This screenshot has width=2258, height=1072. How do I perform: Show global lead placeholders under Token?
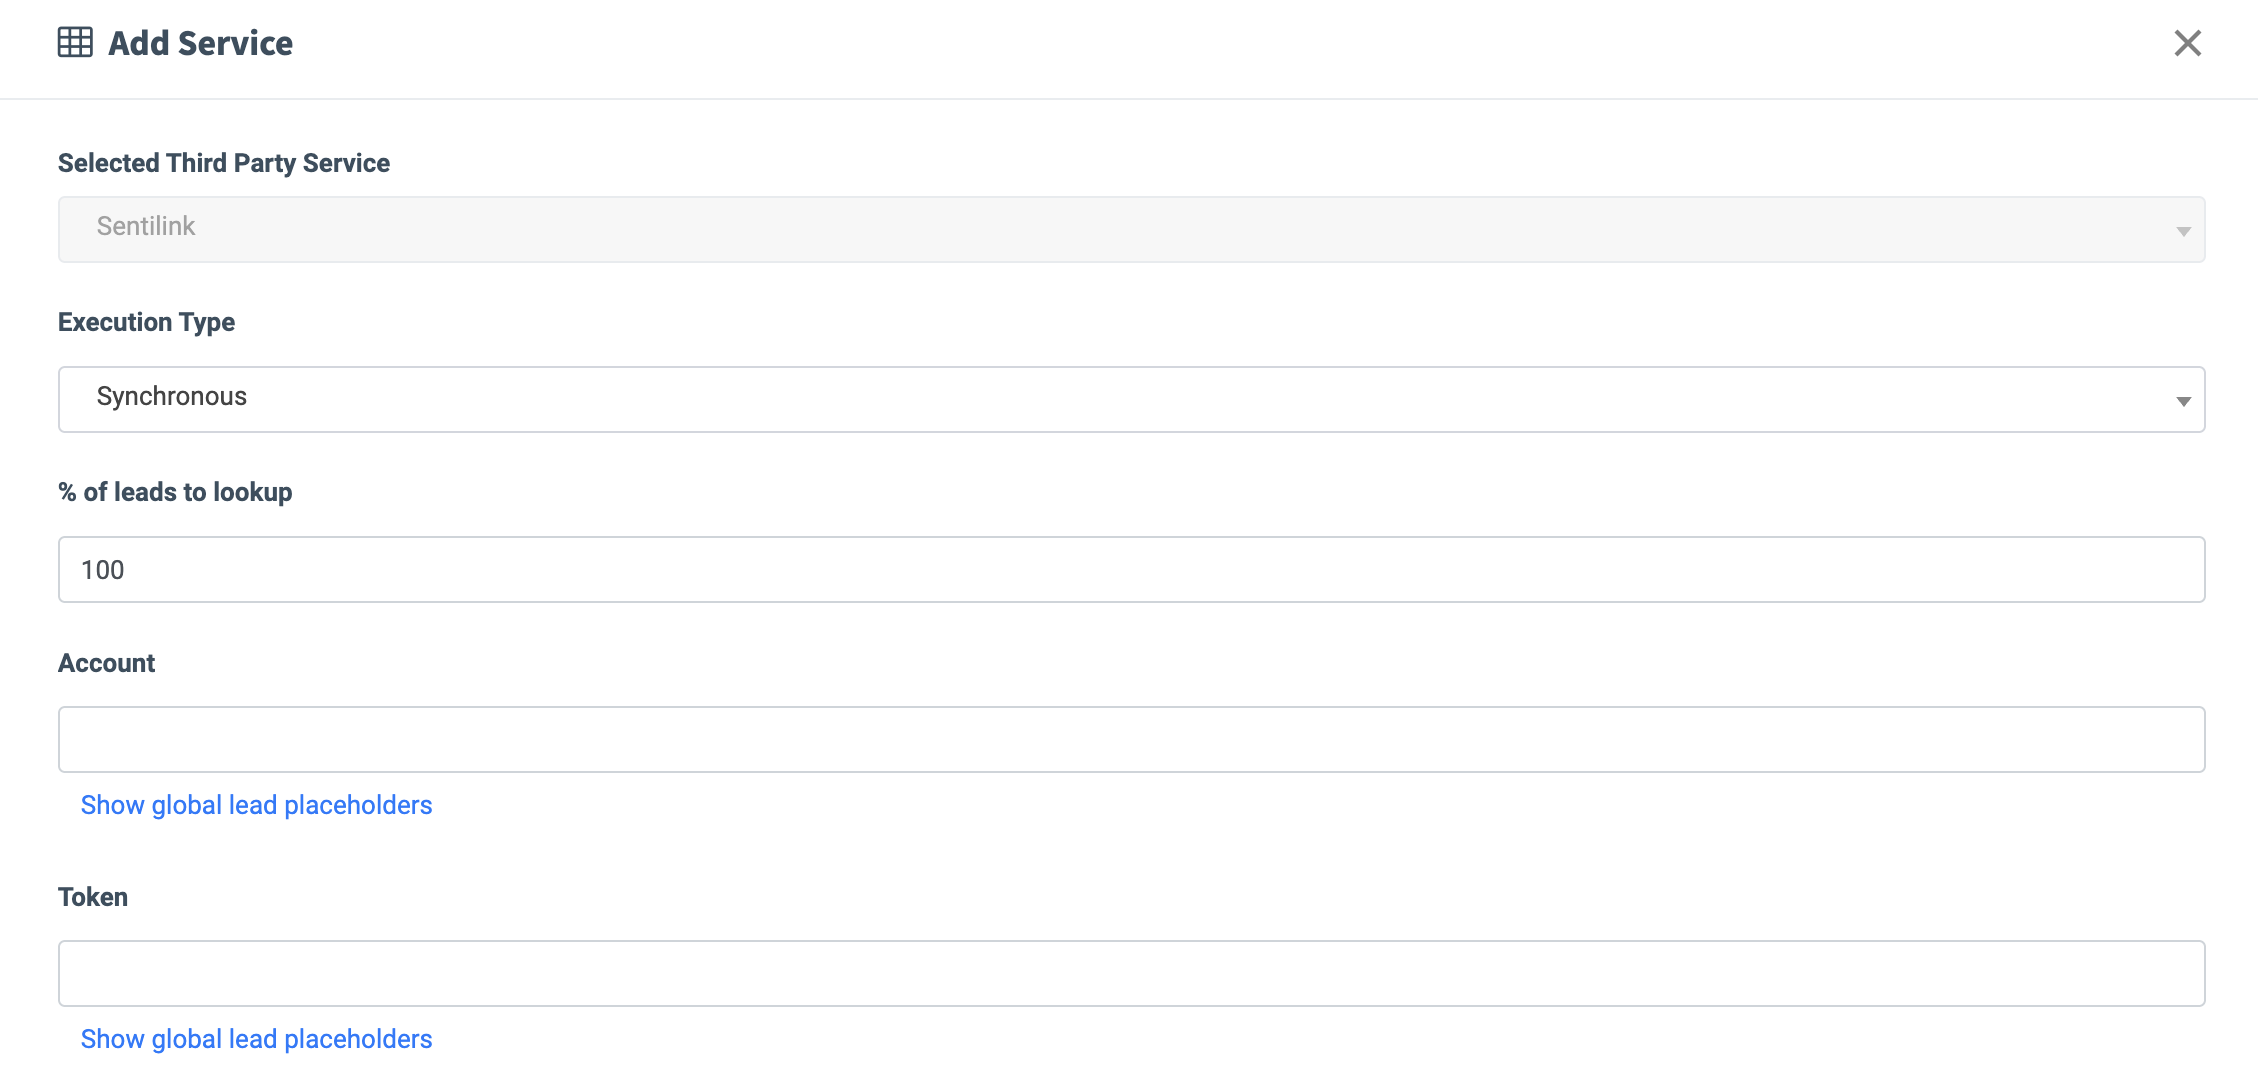[256, 1039]
